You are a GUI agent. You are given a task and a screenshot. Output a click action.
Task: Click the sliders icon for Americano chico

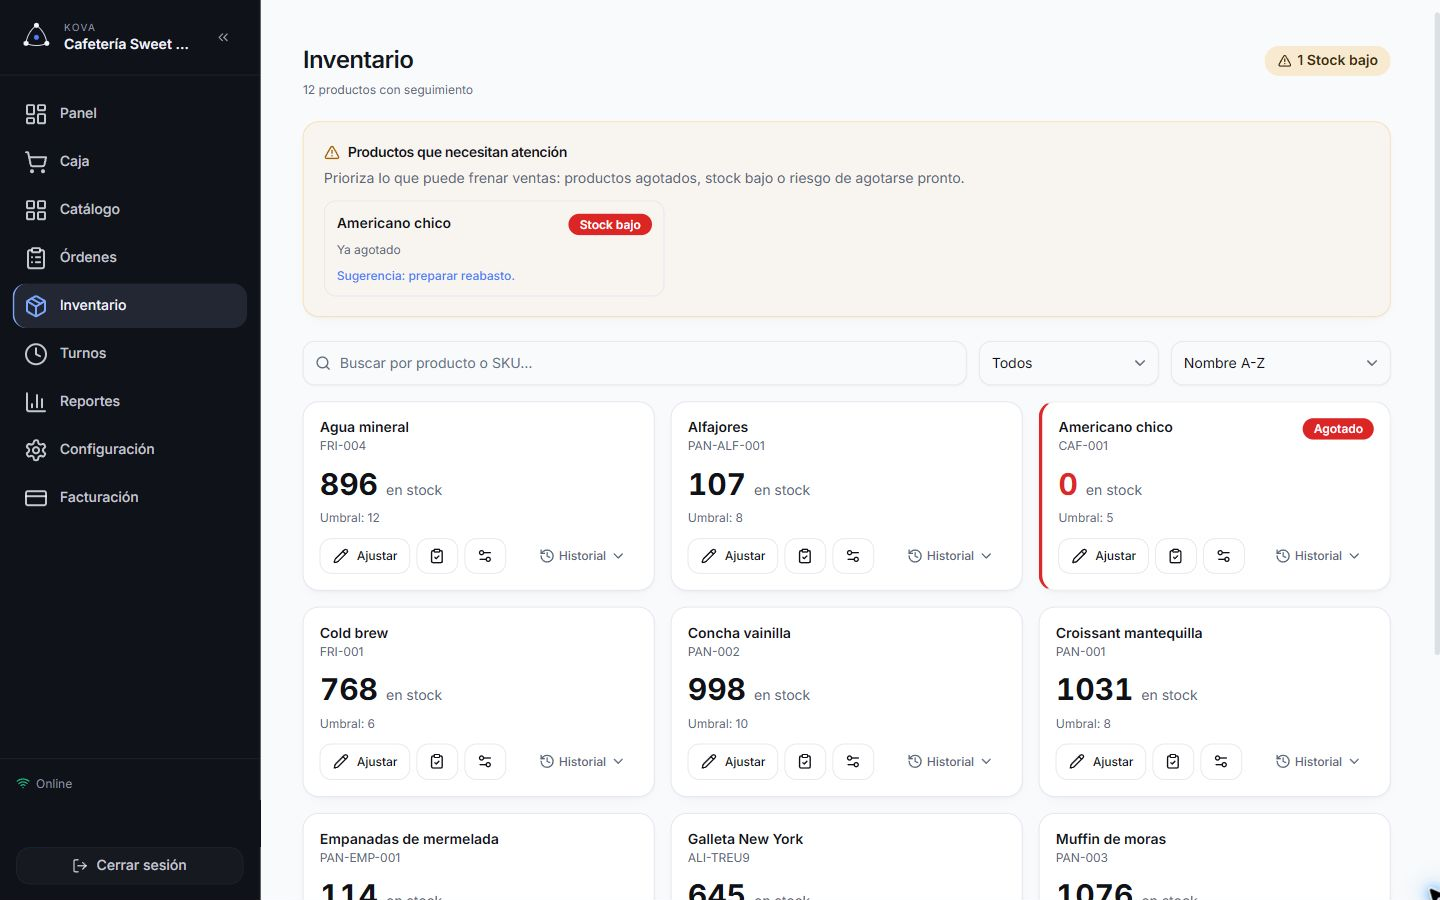(x=1224, y=556)
